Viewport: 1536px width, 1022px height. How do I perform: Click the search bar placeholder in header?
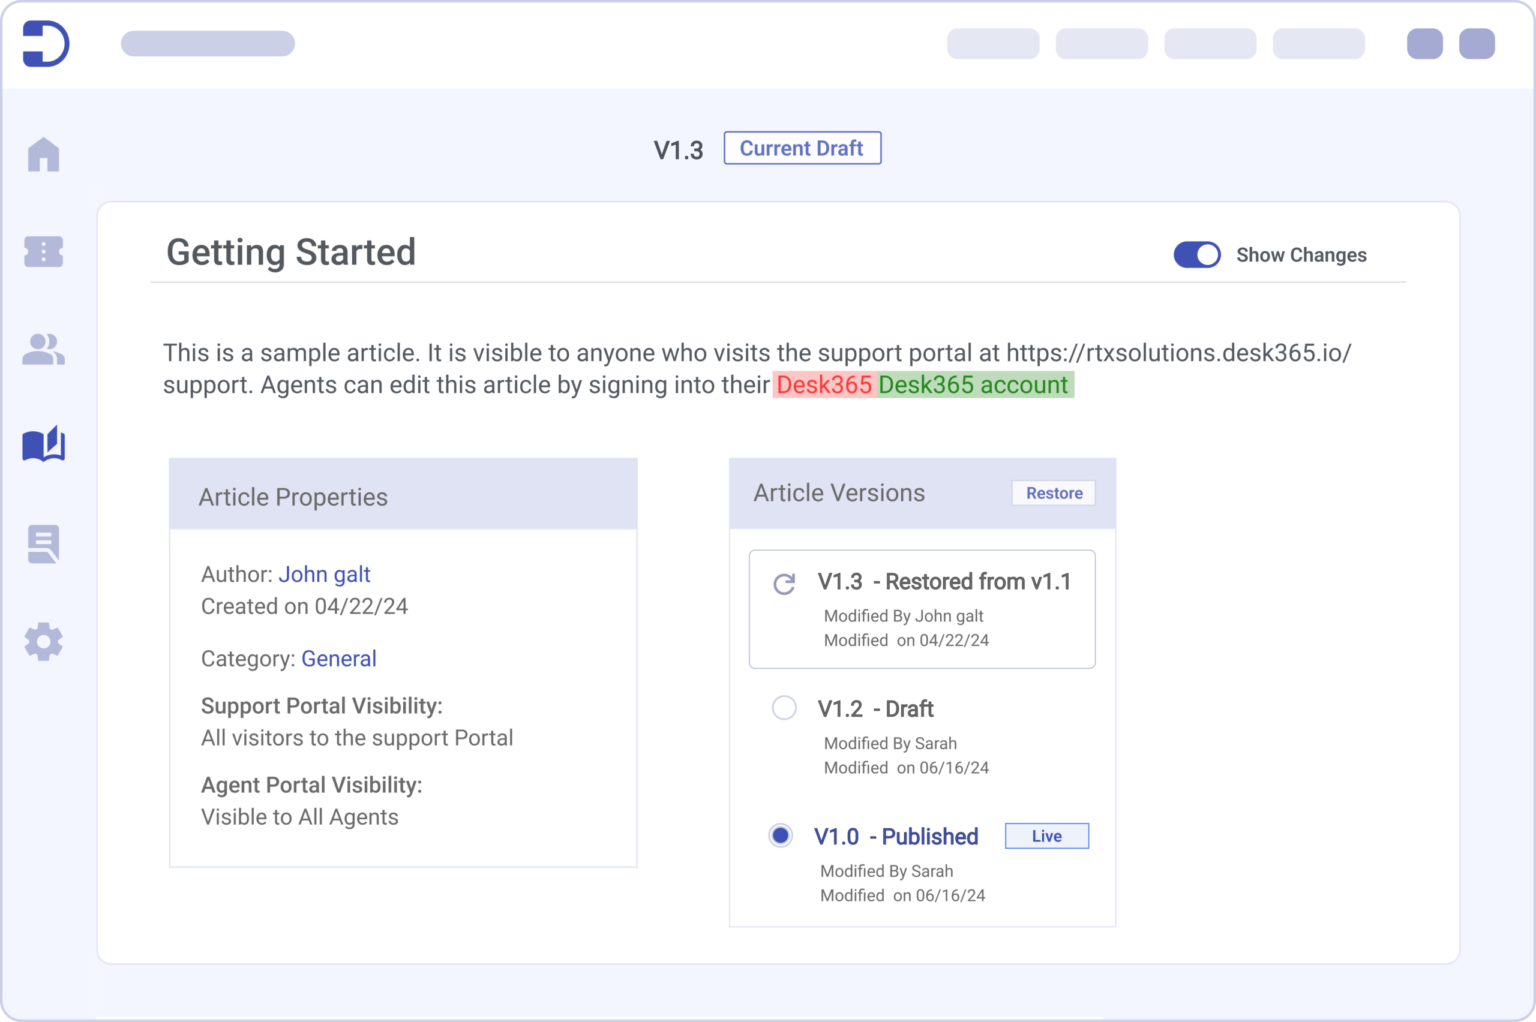click(x=208, y=44)
